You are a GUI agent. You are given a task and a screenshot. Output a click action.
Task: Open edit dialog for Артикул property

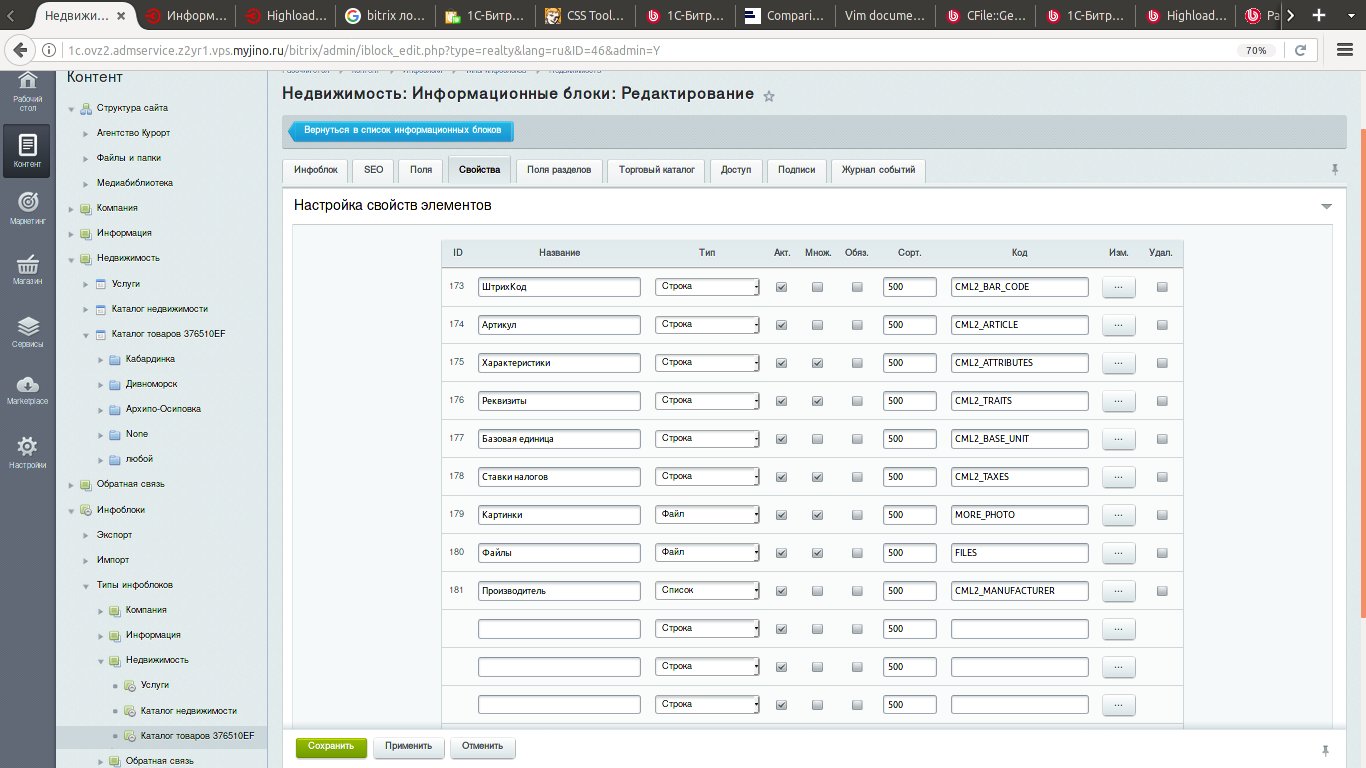(1118, 325)
